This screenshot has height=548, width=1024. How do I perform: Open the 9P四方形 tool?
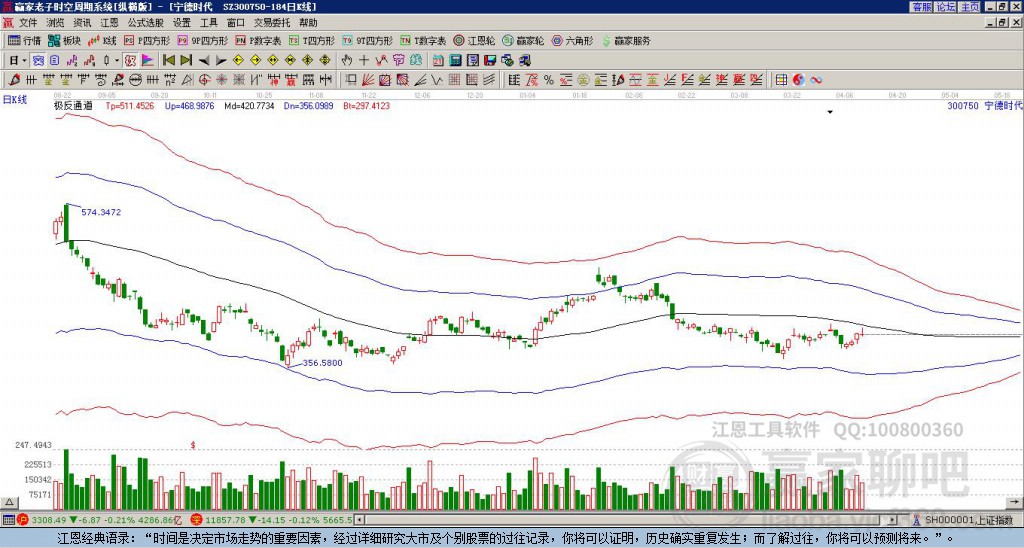pos(202,40)
